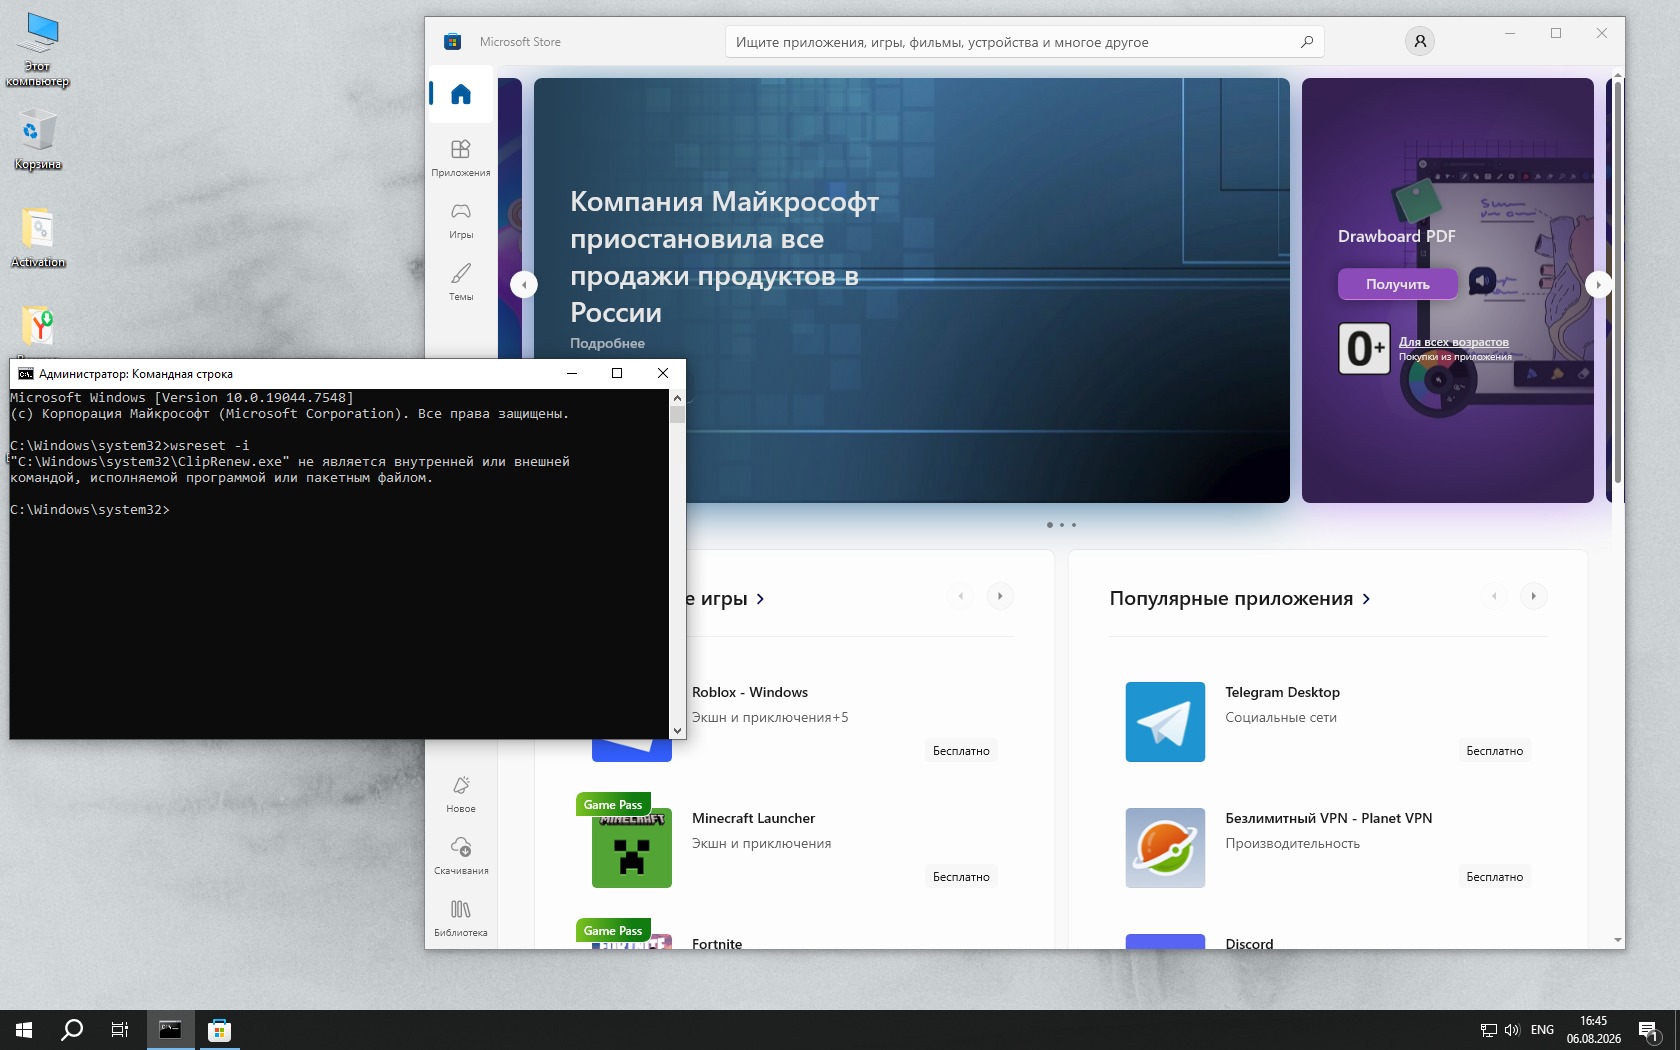This screenshot has height=1050, width=1680.
Task: Click the Roblox - Windows title
Action: (750, 692)
